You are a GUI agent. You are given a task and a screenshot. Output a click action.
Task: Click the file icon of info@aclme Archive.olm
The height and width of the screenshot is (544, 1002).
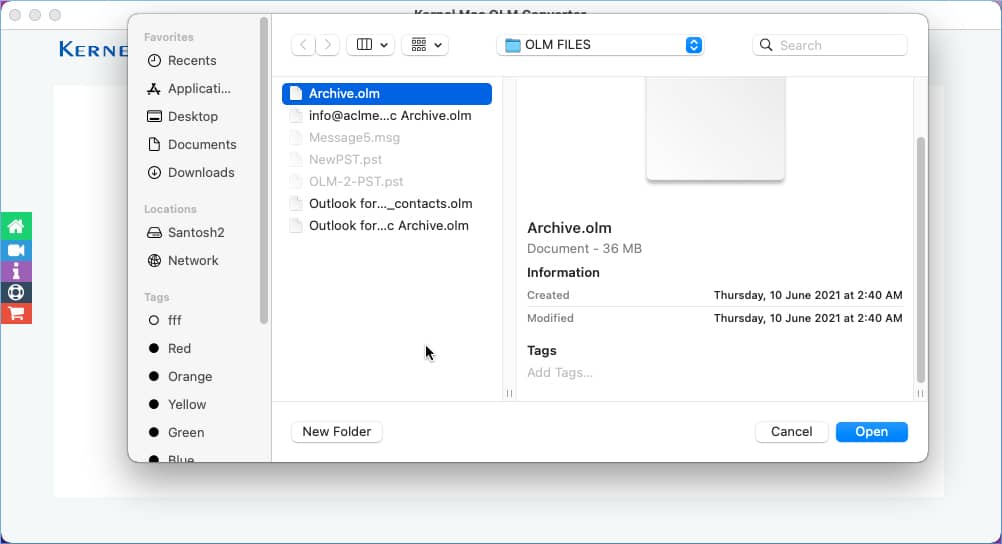[x=295, y=116]
